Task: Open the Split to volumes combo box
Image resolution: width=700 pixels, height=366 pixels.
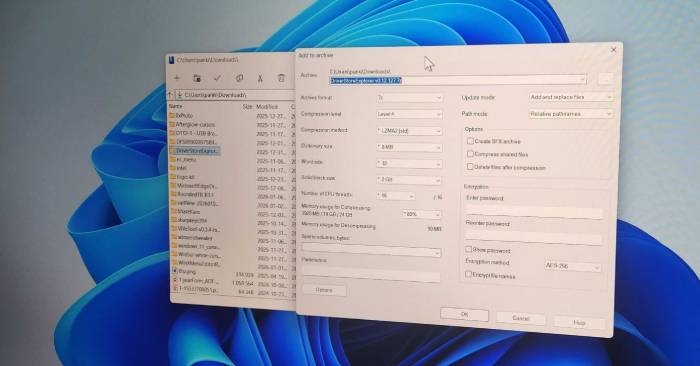Action: tap(371, 250)
